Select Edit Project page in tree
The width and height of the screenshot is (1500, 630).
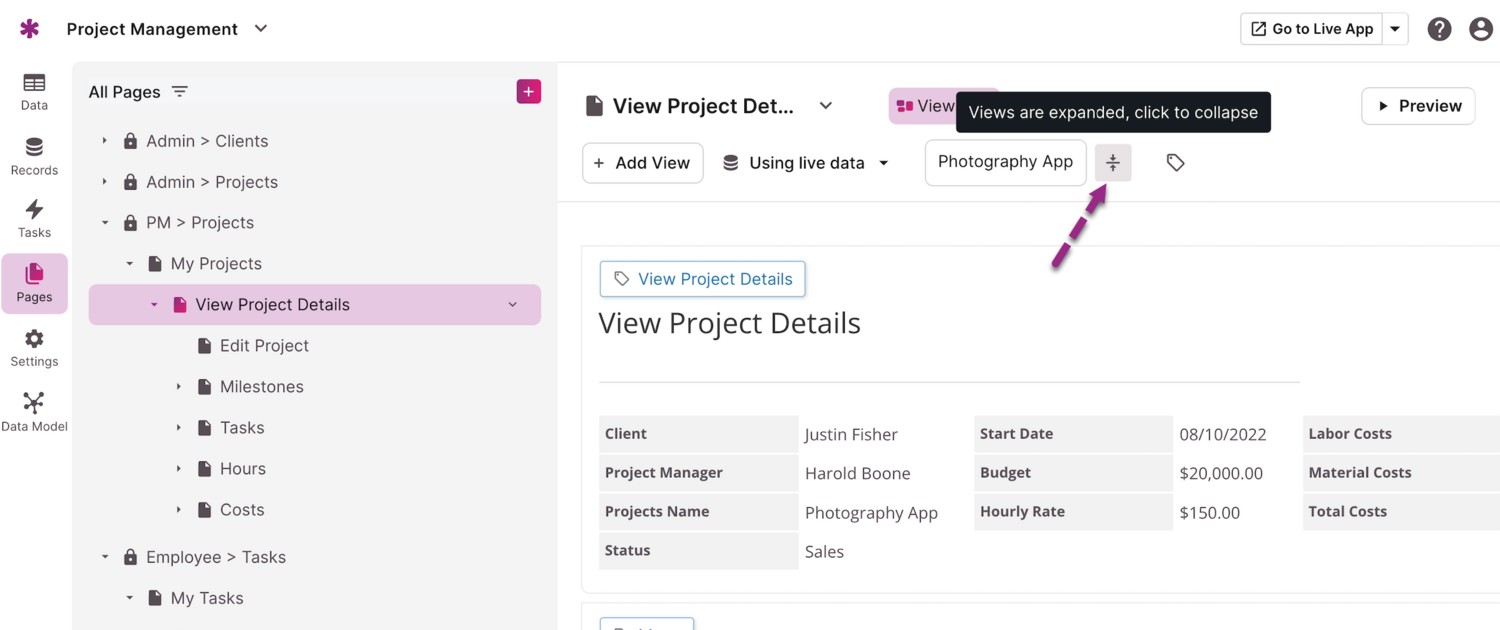264,346
